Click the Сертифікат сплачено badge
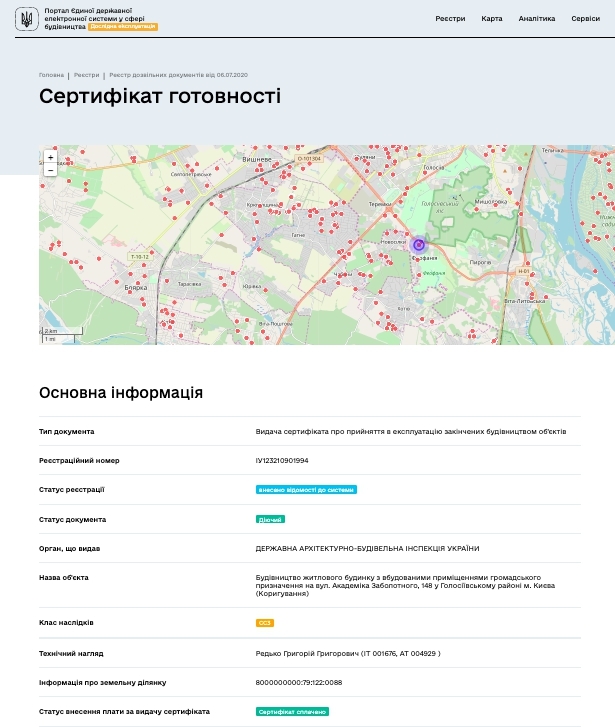The width and height of the screenshot is (615, 727). click(x=292, y=712)
